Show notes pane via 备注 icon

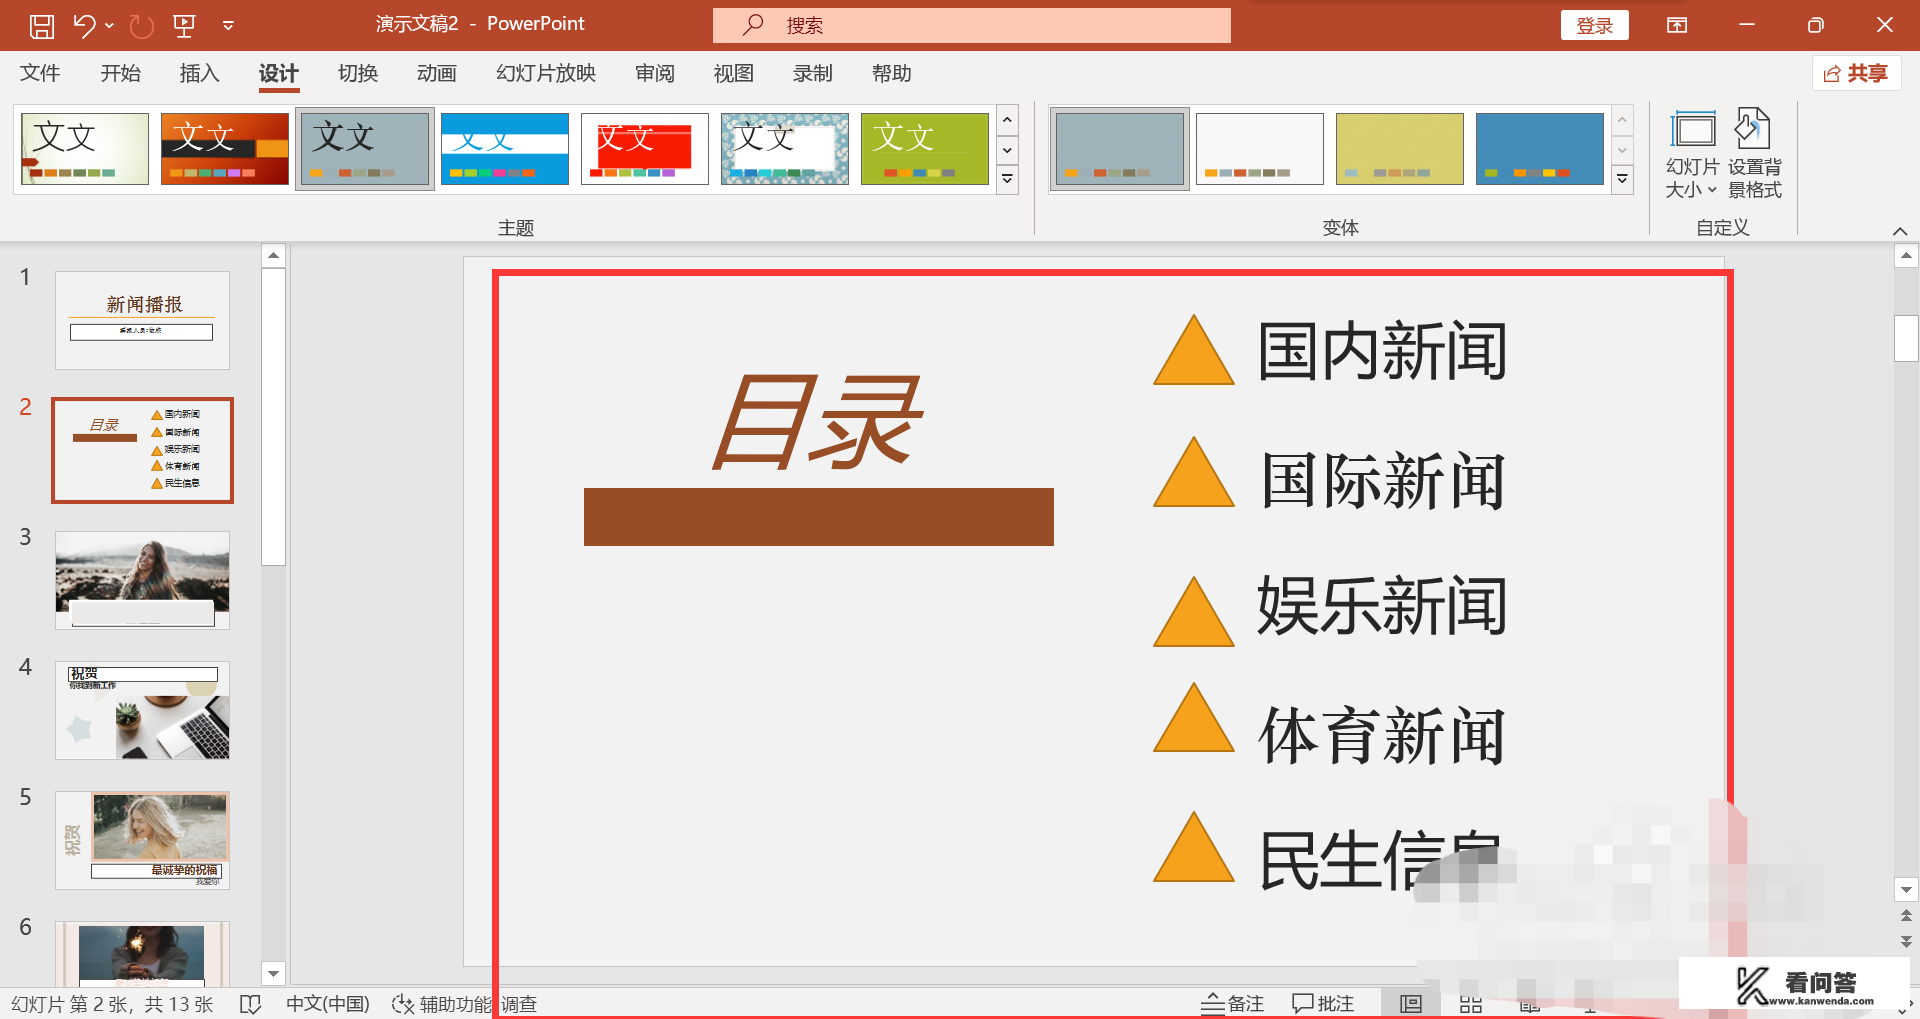[x=1232, y=1003]
